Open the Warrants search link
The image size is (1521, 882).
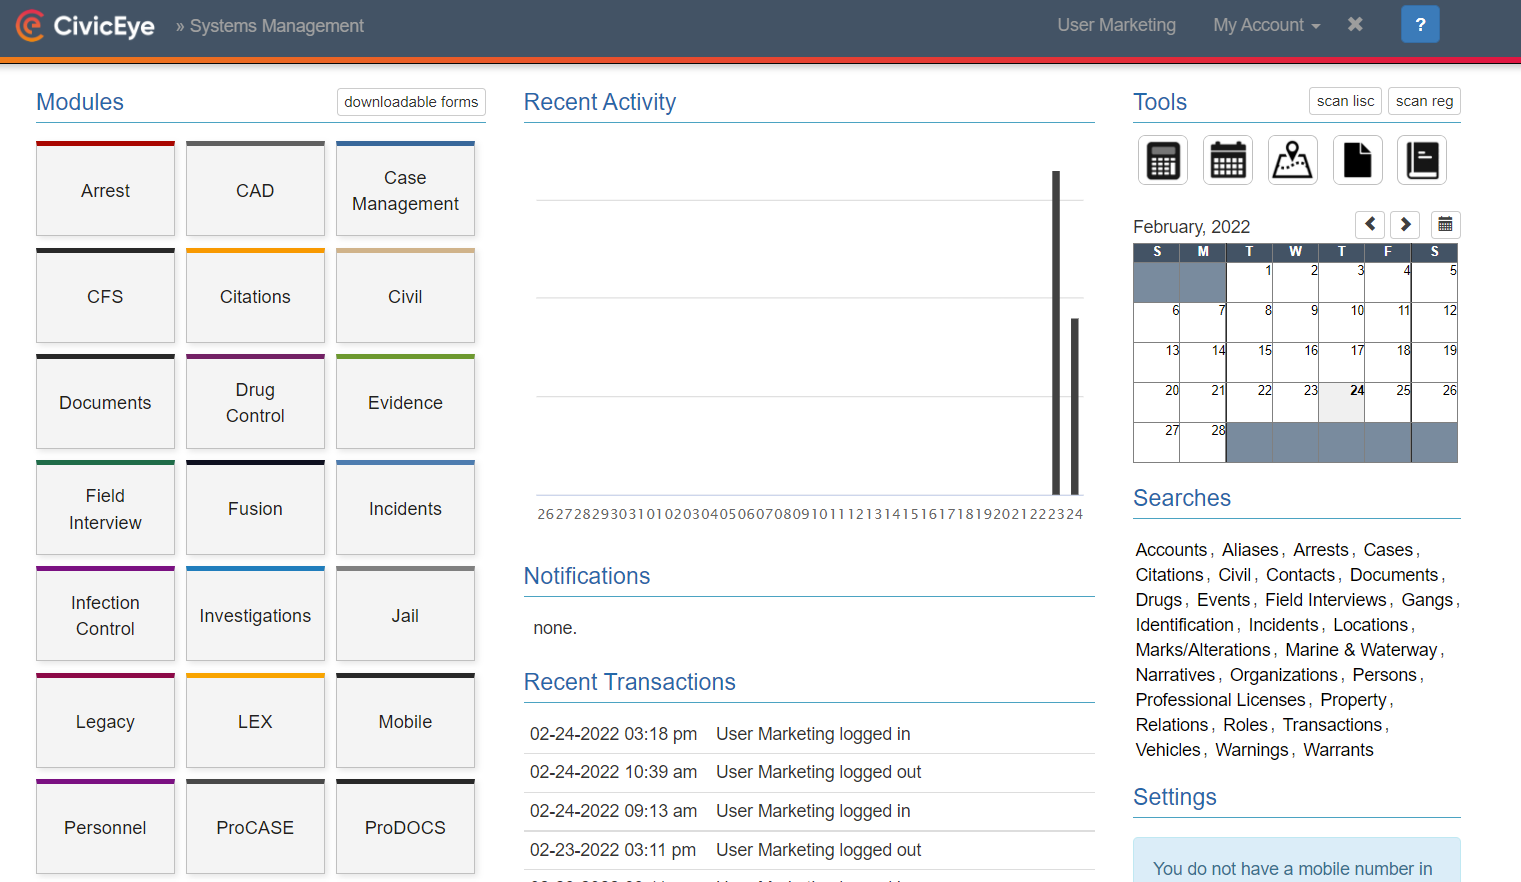pyautogui.click(x=1337, y=749)
